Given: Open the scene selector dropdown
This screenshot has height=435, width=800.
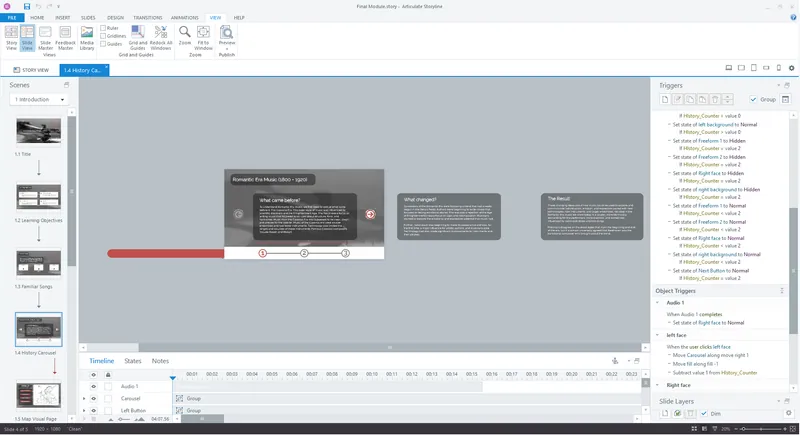Looking at the screenshot, I should click(x=39, y=99).
